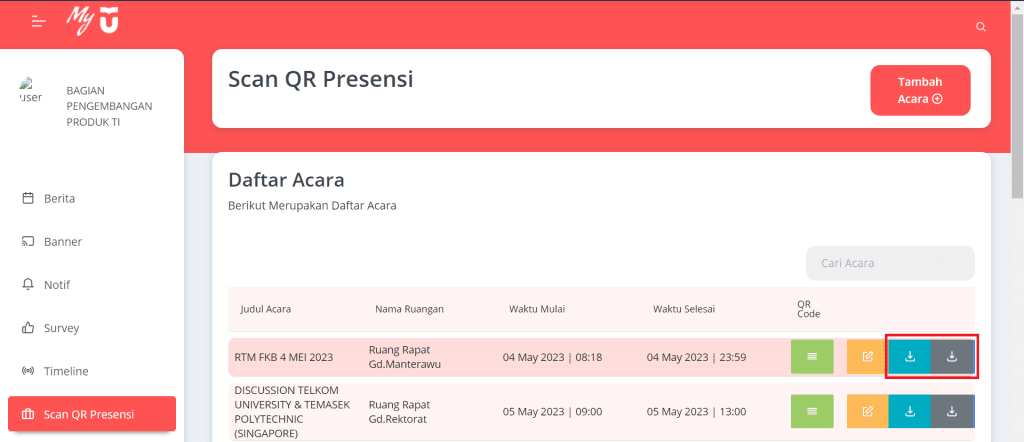Click gray download button for RTM FKB row
1024x442 pixels.
pyautogui.click(x=952, y=357)
